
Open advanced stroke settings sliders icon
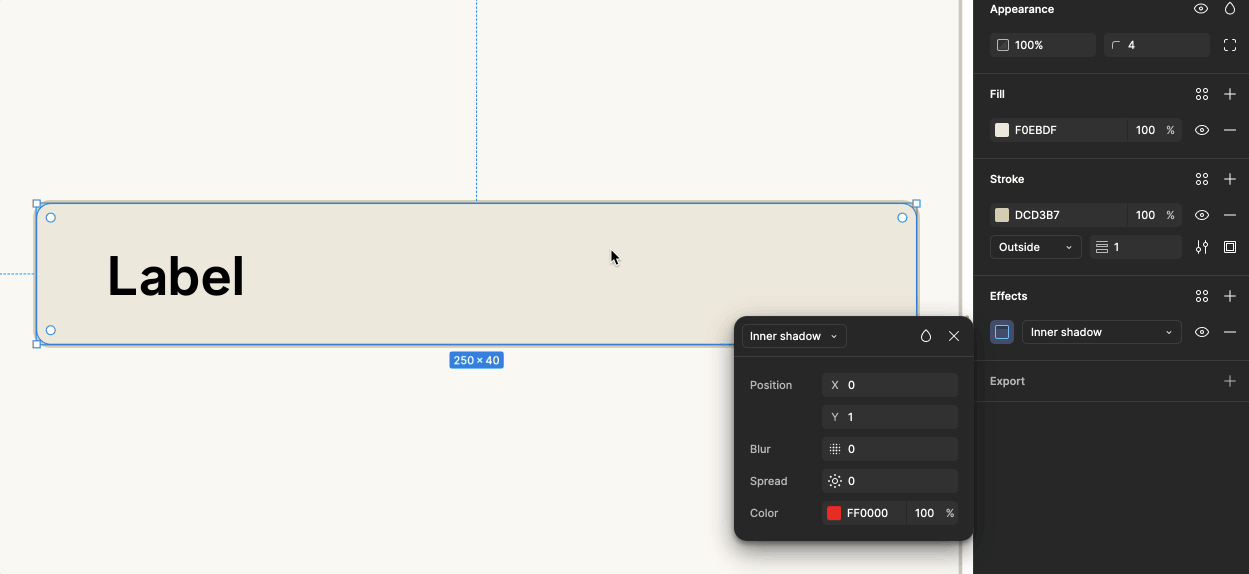pyautogui.click(x=1202, y=247)
